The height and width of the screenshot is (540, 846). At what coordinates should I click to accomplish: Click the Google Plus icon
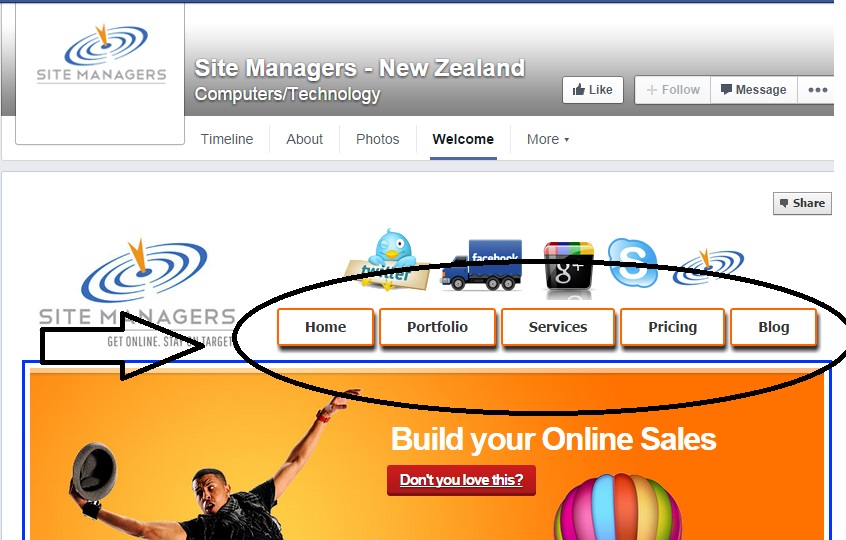pos(568,267)
